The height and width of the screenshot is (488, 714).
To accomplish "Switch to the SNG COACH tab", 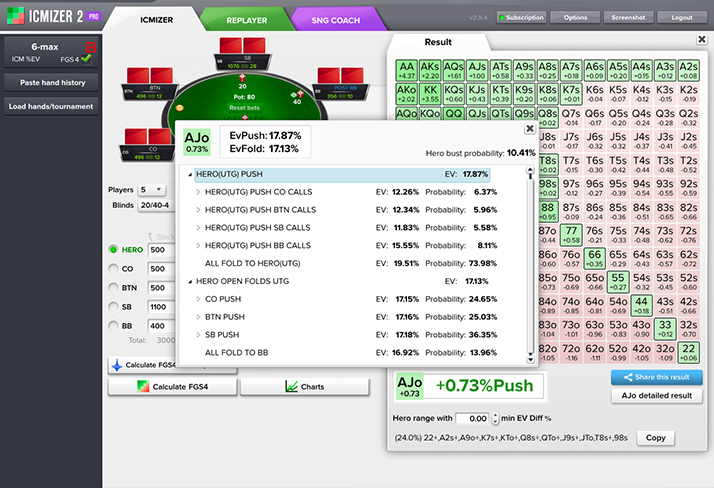I will point(336,20).
